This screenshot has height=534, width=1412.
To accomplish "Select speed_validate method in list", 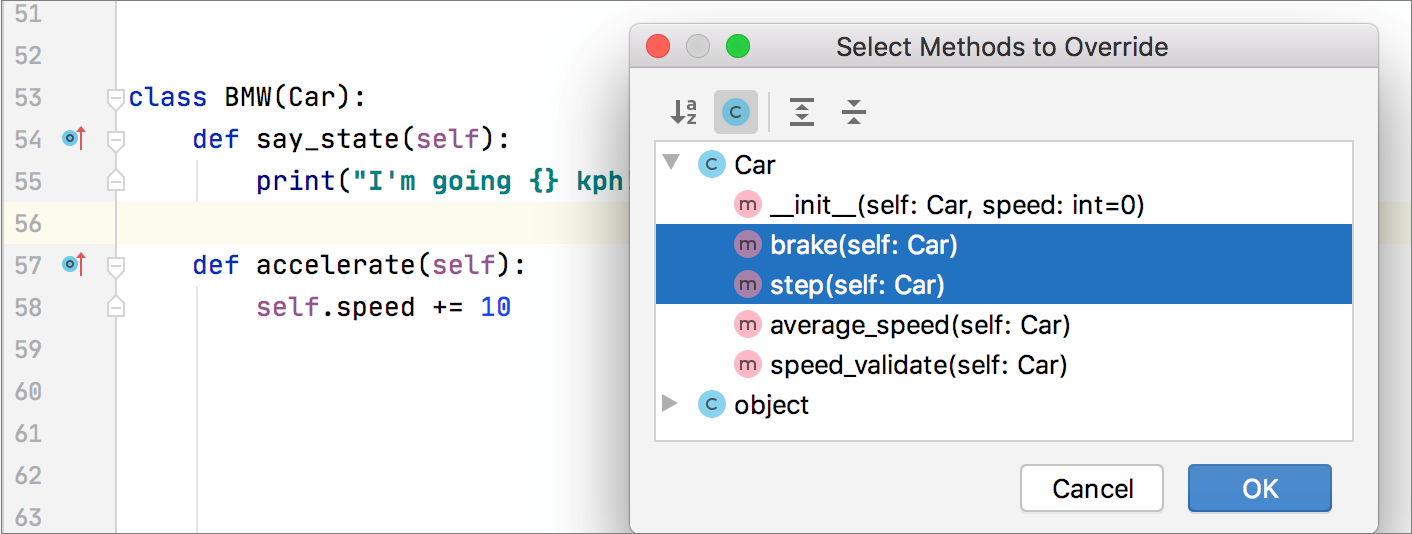I will pos(918,365).
